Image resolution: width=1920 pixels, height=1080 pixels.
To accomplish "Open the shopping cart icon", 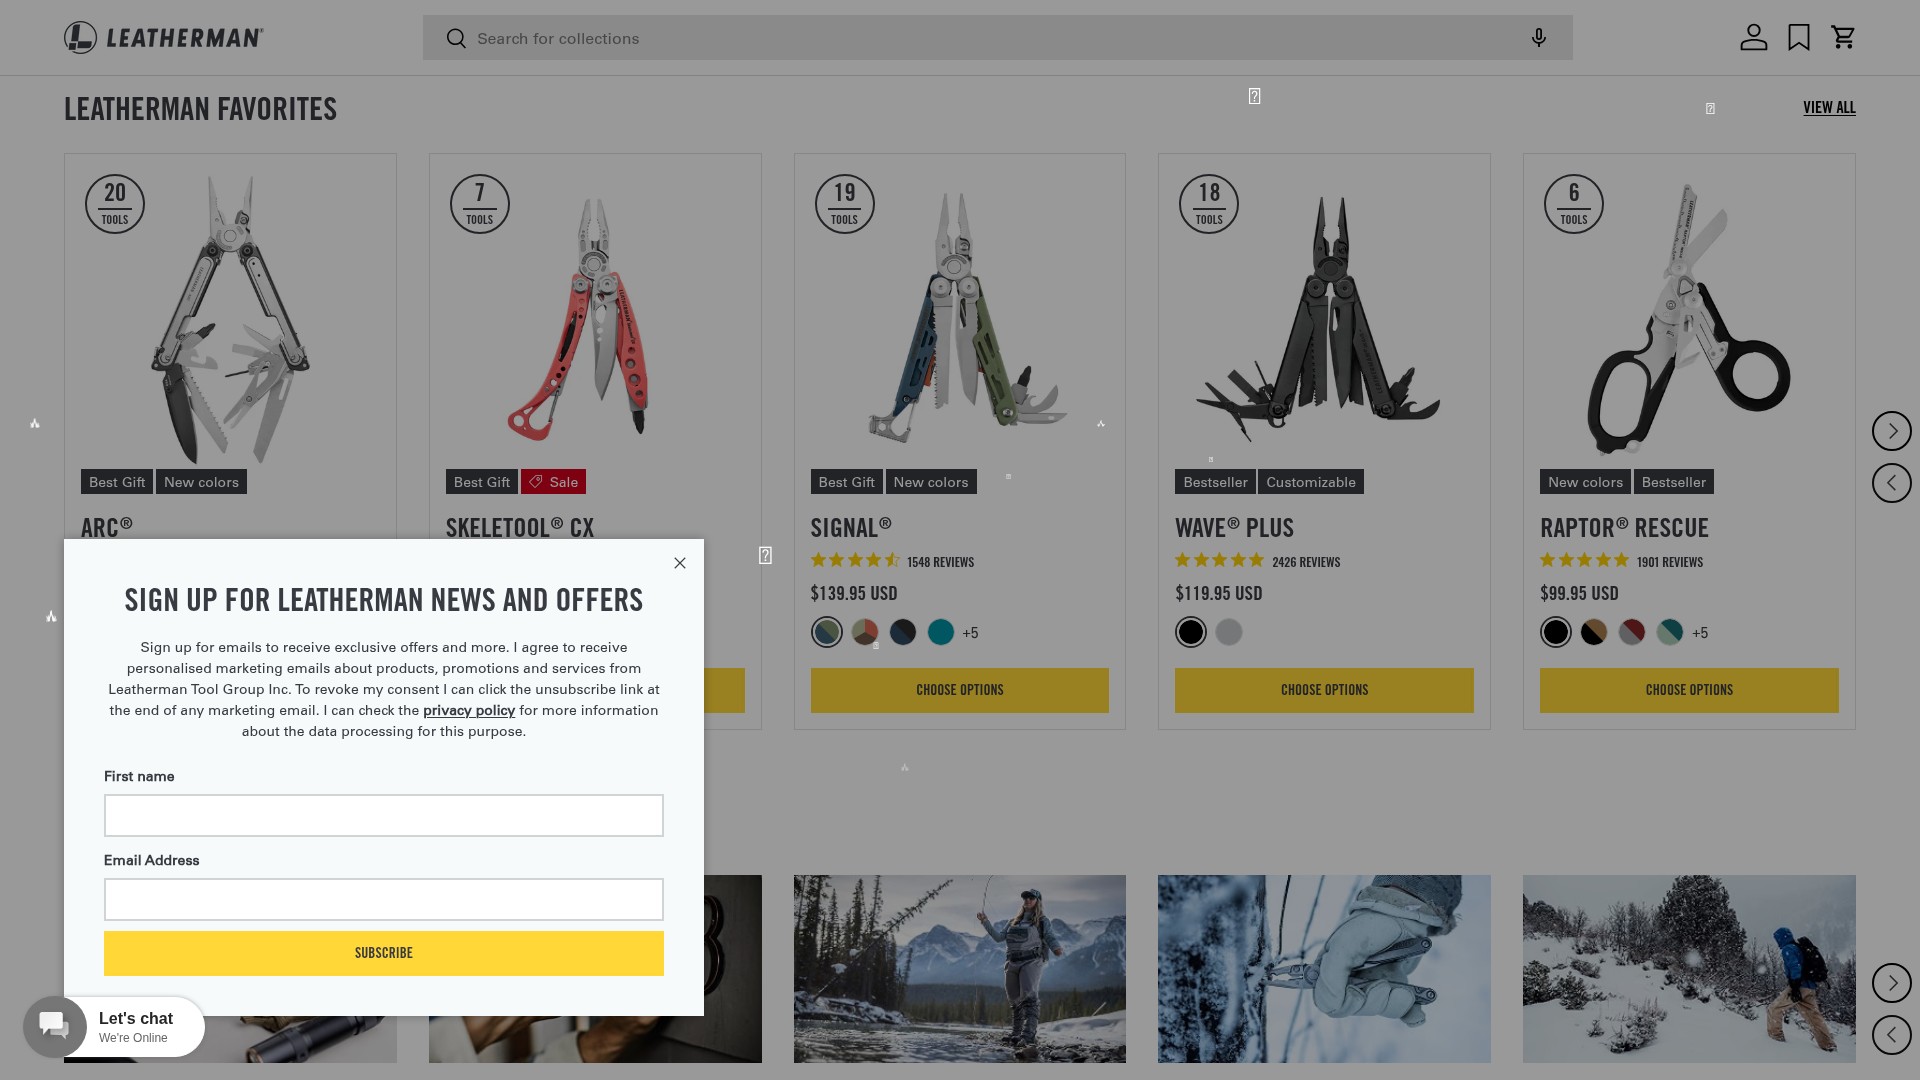I will click(x=1843, y=37).
